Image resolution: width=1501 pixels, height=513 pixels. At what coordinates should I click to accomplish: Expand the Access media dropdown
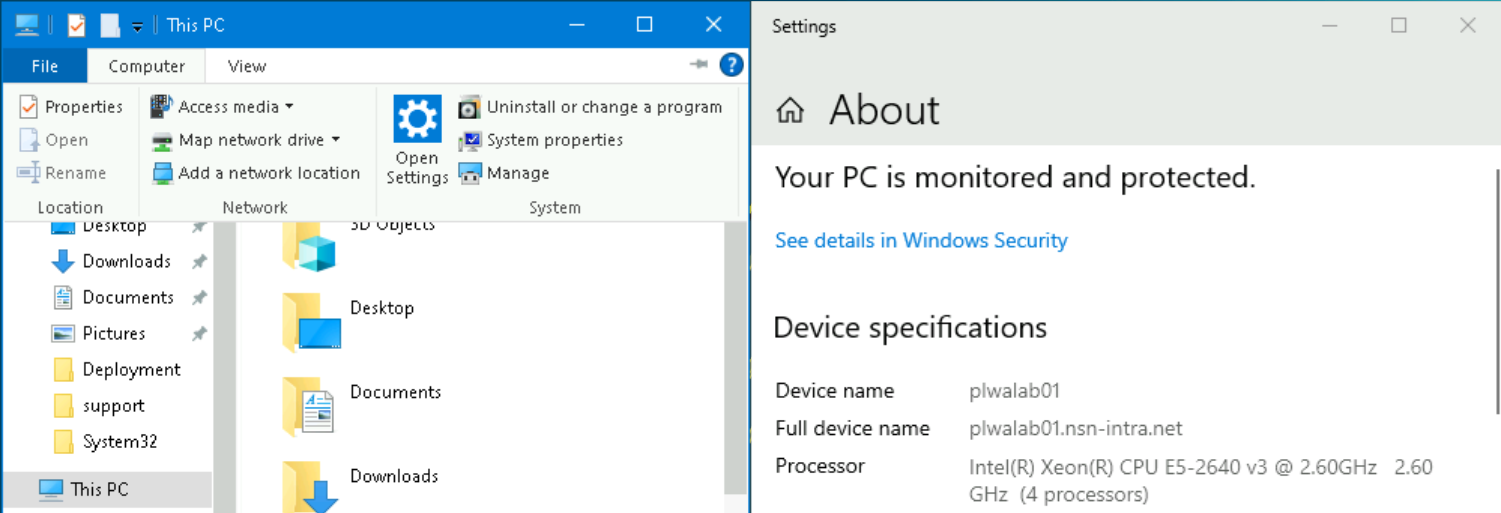click(x=289, y=107)
